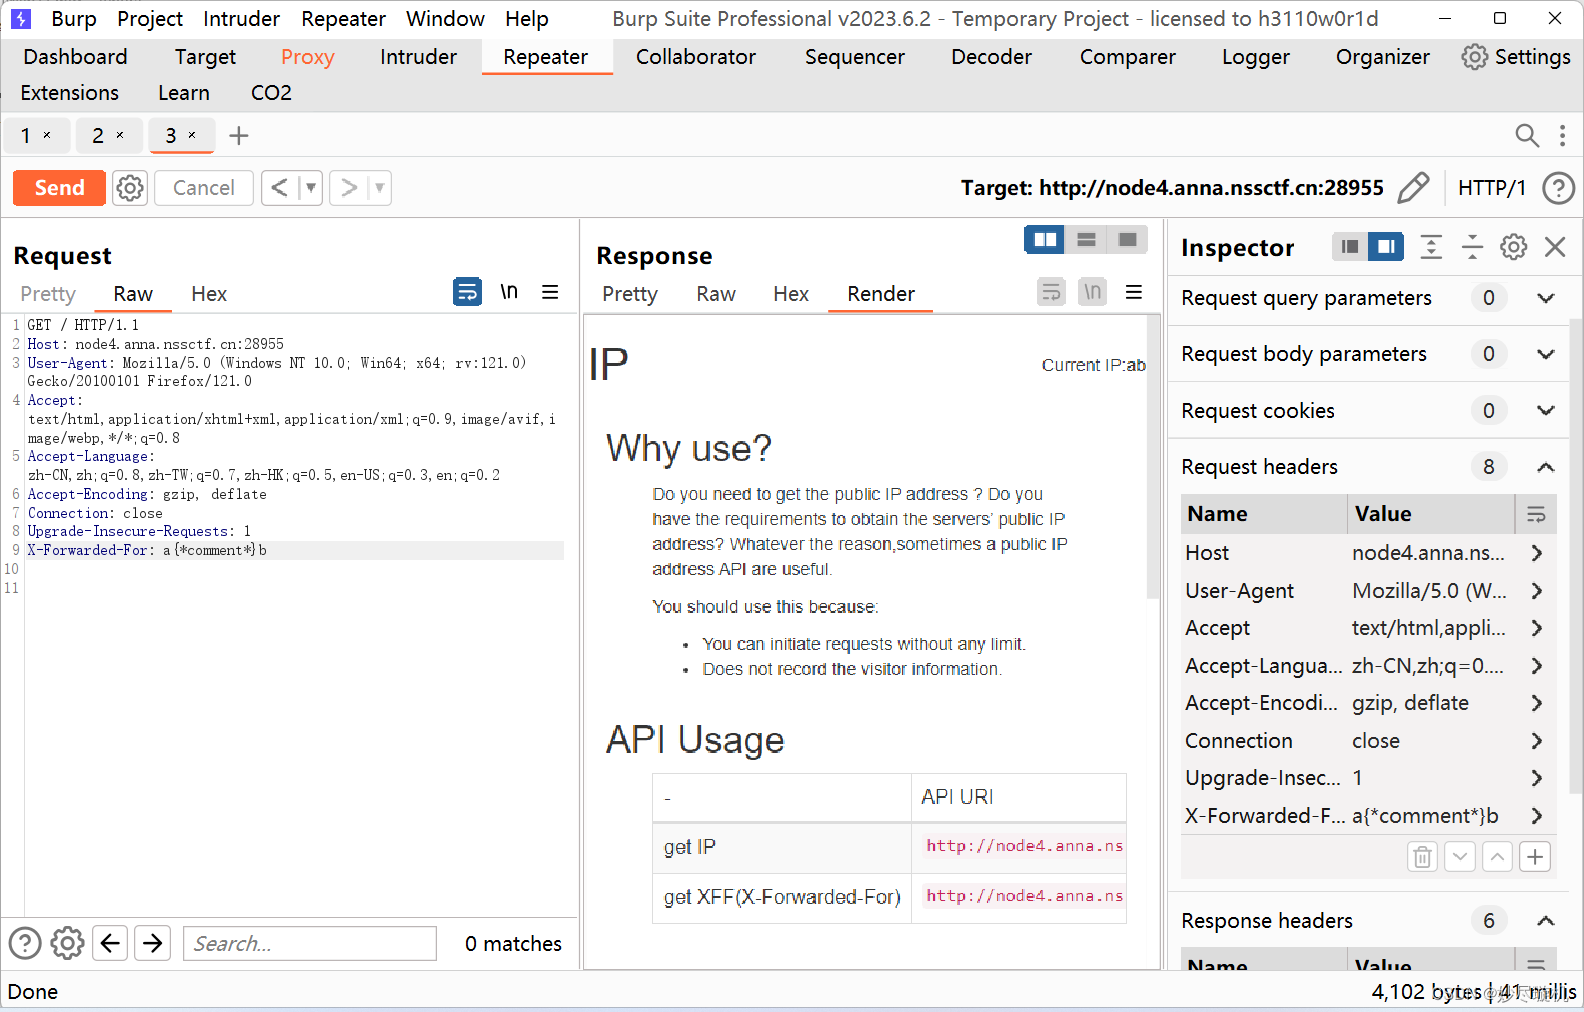Screen dimensions: 1584x1012
Task: Switch request view to Hex
Action: (x=209, y=294)
